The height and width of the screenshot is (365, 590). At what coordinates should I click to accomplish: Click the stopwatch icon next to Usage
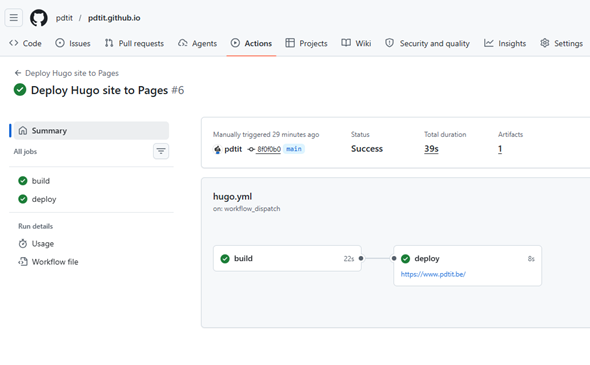(23, 244)
